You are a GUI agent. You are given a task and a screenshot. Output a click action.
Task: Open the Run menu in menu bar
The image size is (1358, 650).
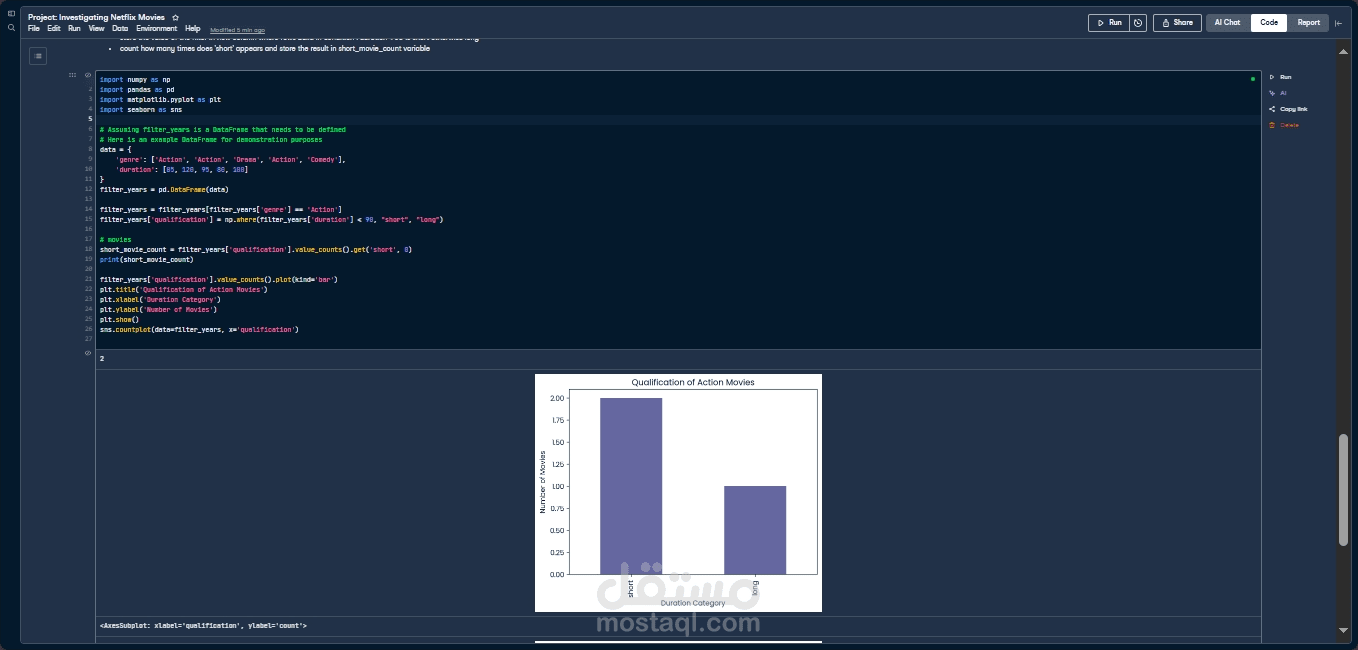point(74,29)
